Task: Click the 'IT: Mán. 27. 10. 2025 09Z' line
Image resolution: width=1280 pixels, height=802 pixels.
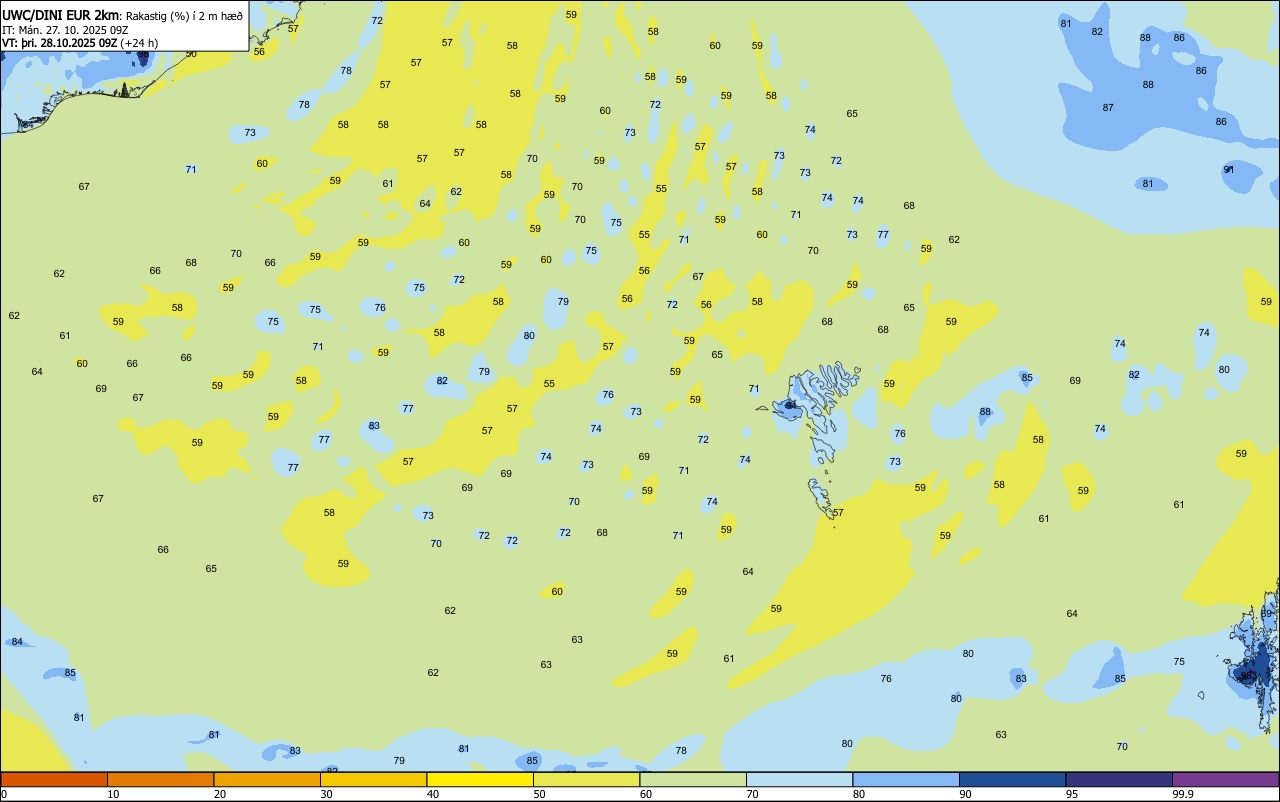Action: pyautogui.click(x=63, y=29)
